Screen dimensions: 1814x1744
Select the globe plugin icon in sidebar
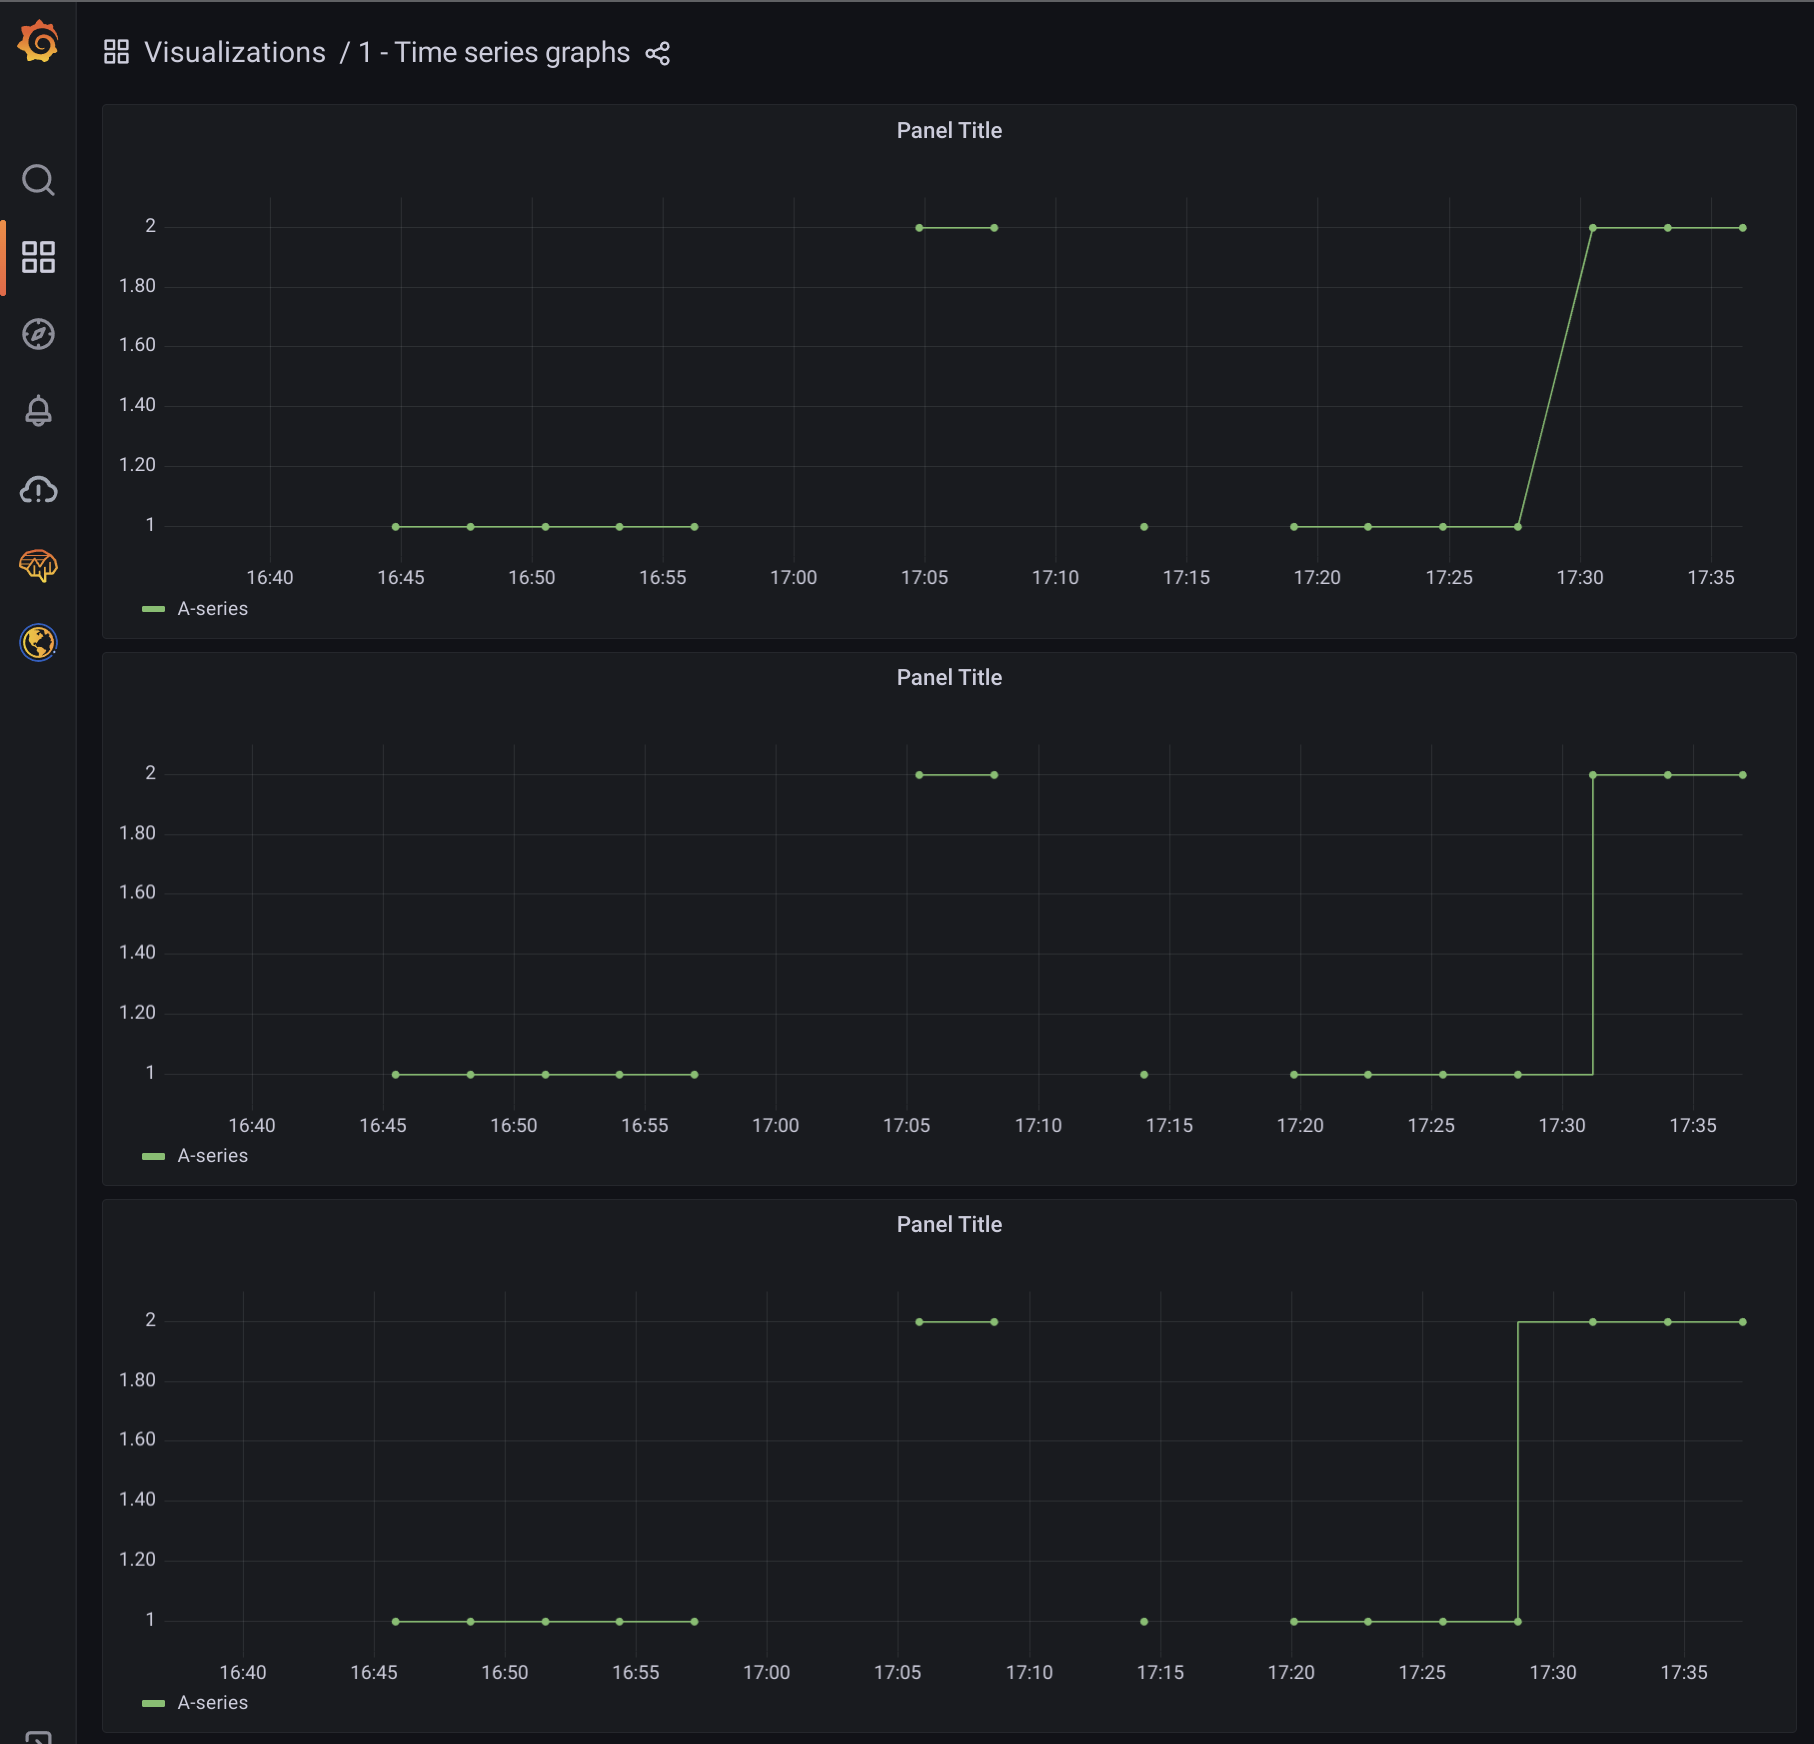[x=37, y=643]
